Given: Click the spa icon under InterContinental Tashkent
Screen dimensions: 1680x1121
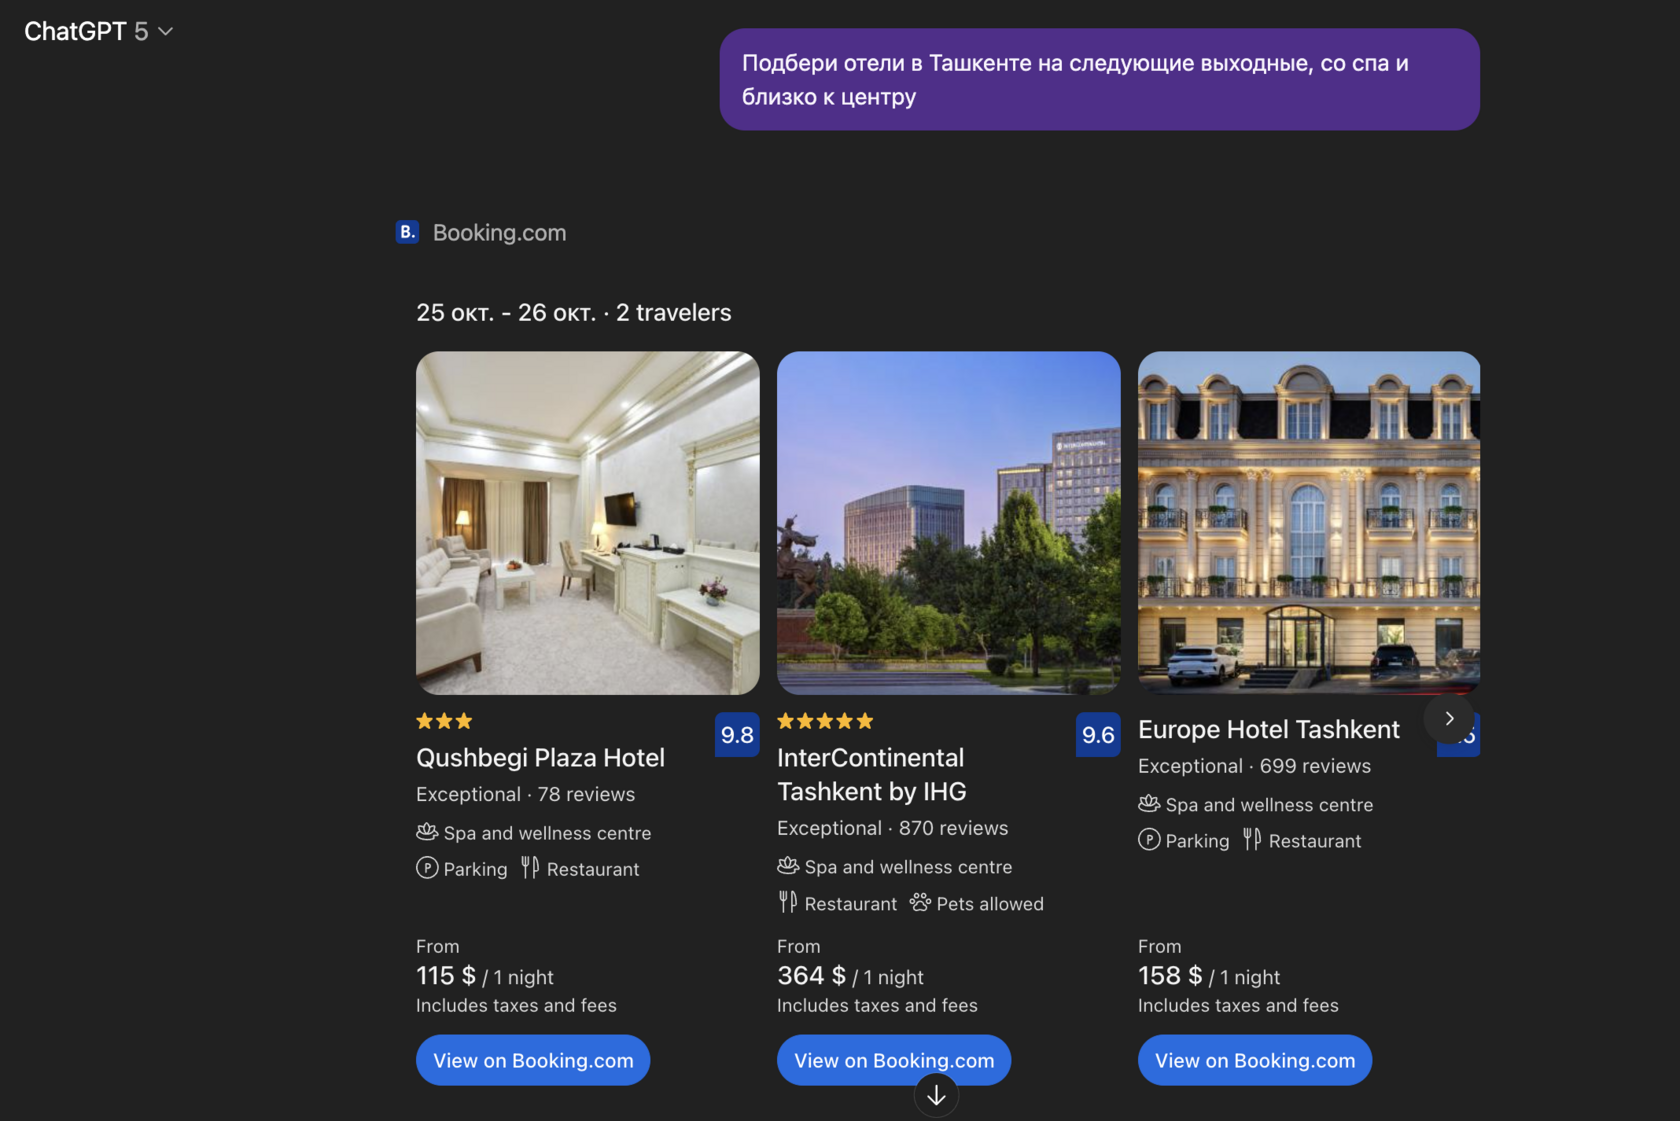Looking at the screenshot, I should pyautogui.click(x=788, y=866).
